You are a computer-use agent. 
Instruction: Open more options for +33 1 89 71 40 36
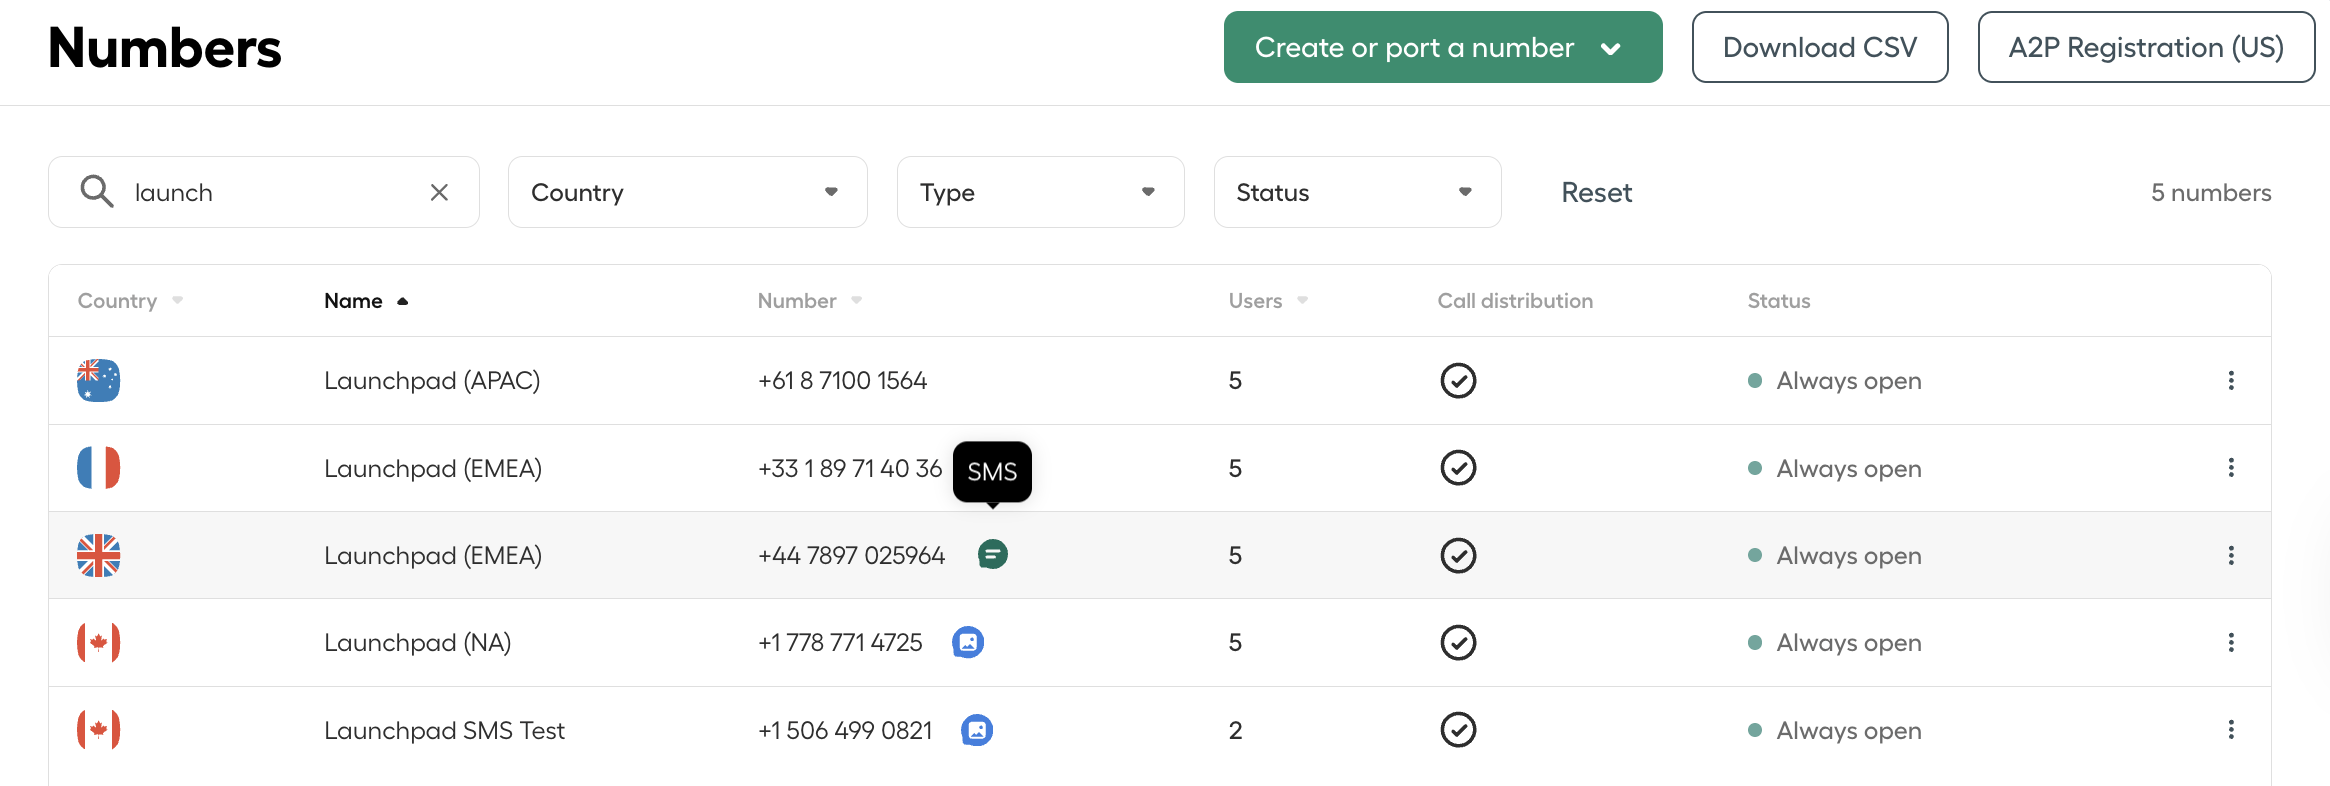point(2231,468)
